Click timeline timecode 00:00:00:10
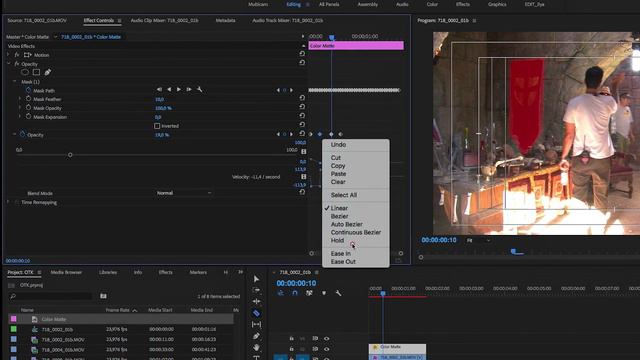The image size is (640, 360). point(296,283)
